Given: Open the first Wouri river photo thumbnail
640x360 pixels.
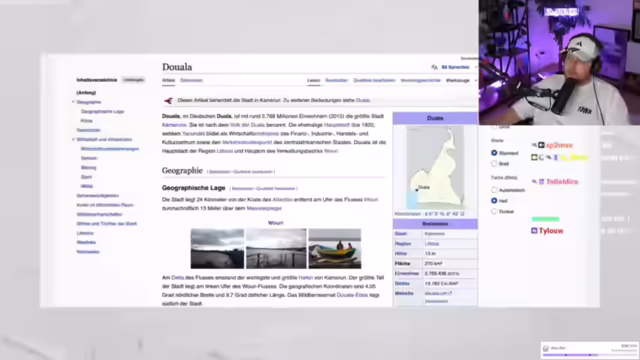Looking at the screenshot, I should pos(218,249).
